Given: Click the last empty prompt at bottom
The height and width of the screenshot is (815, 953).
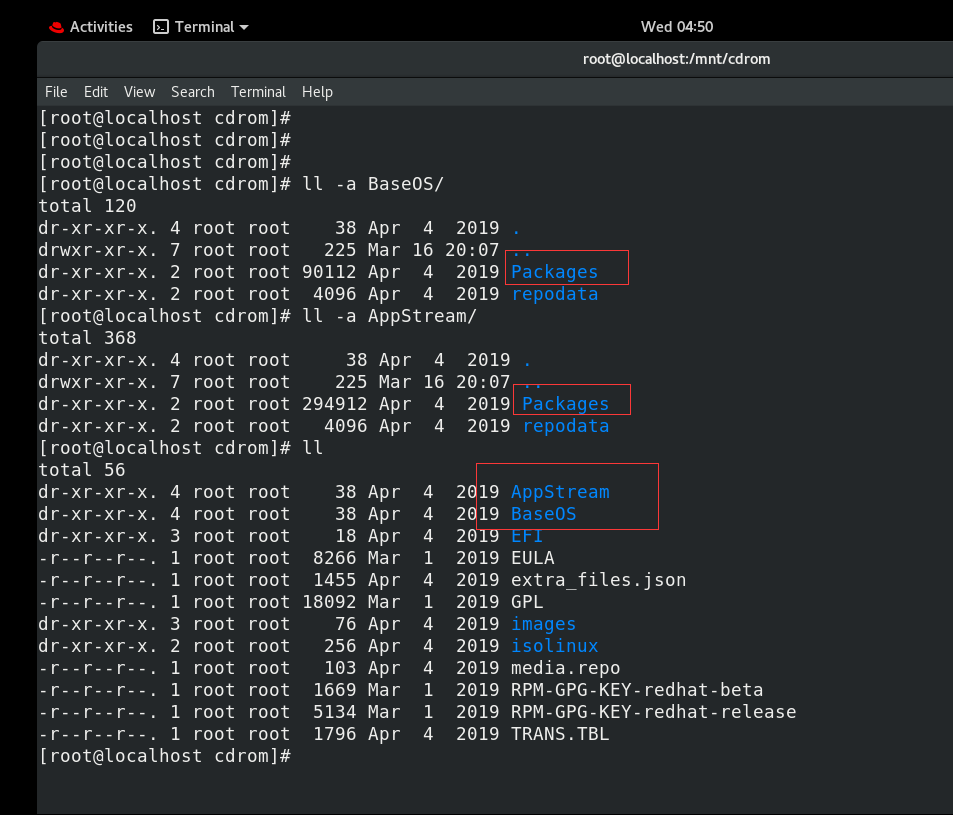Looking at the screenshot, I should tap(165, 756).
